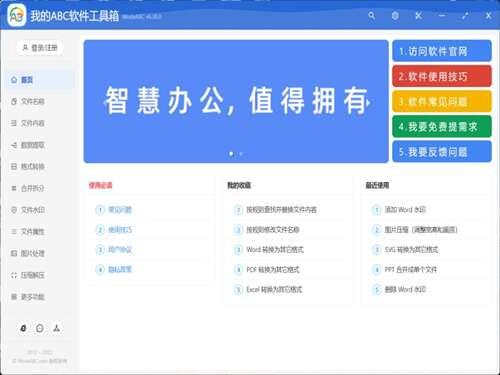Screen dimensions: 500x375
Task: Open the 用户协议 link
Action: (x=120, y=249)
